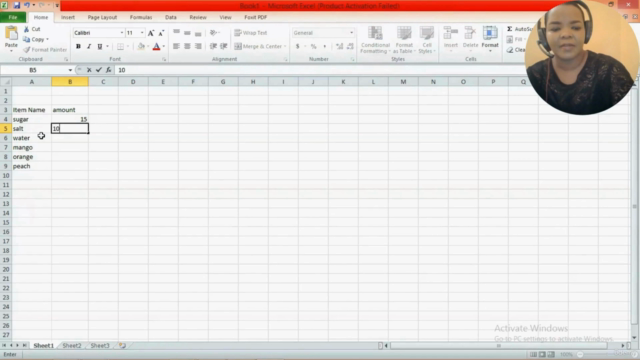The height and width of the screenshot is (360, 640).
Task: Toggle Align Text Left
Action: pos(176,47)
